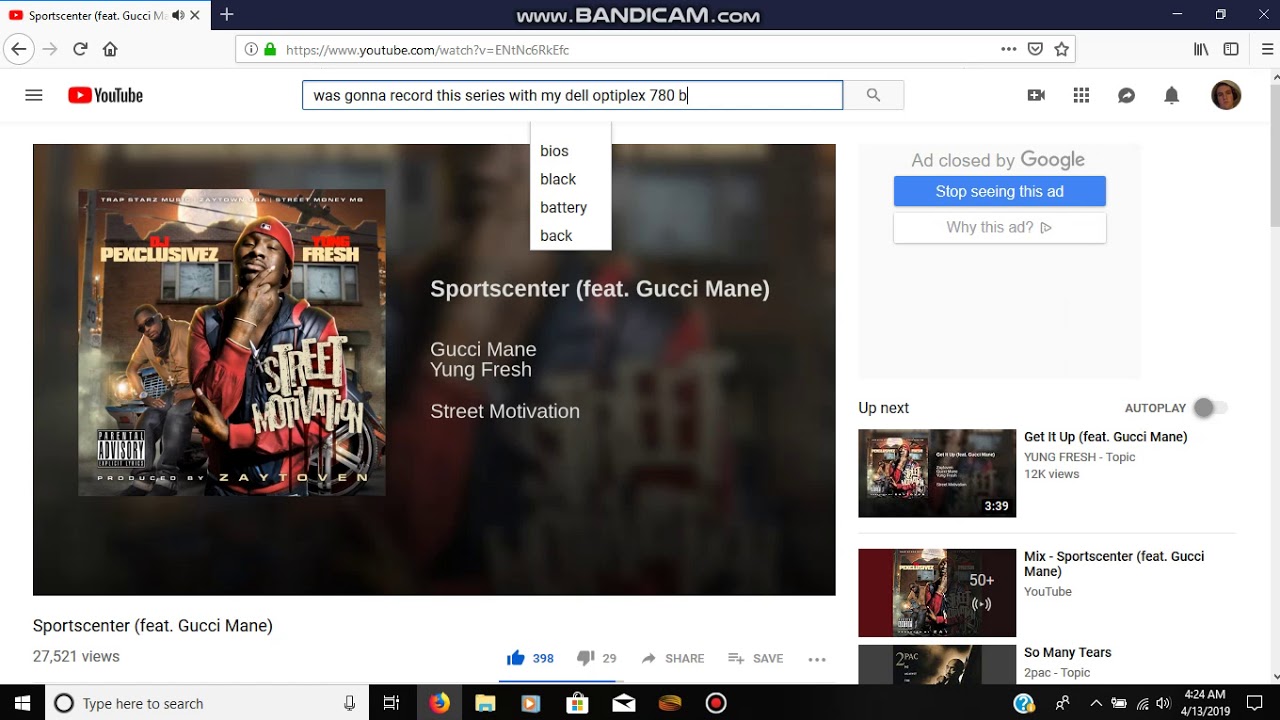Viewport: 1280px width, 720px height.
Task: Click the main video player
Action: [434, 370]
